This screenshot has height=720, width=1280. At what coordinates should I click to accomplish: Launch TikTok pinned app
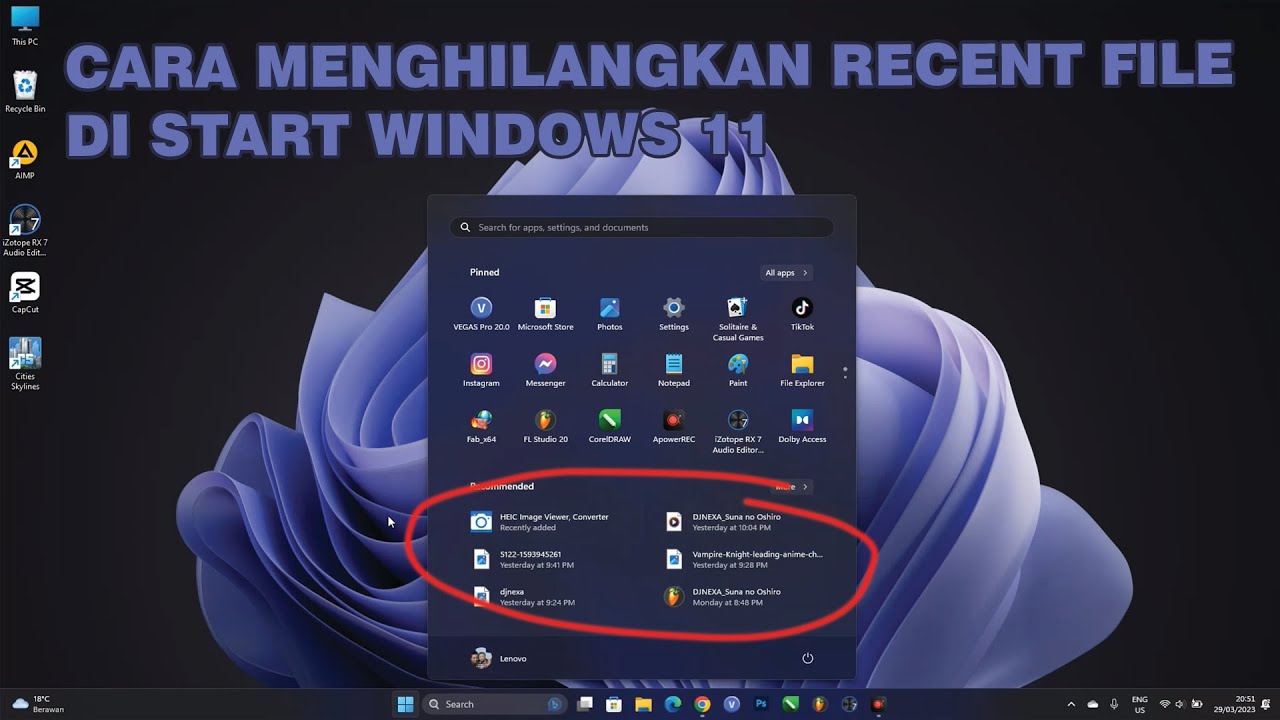pyautogui.click(x=802, y=314)
